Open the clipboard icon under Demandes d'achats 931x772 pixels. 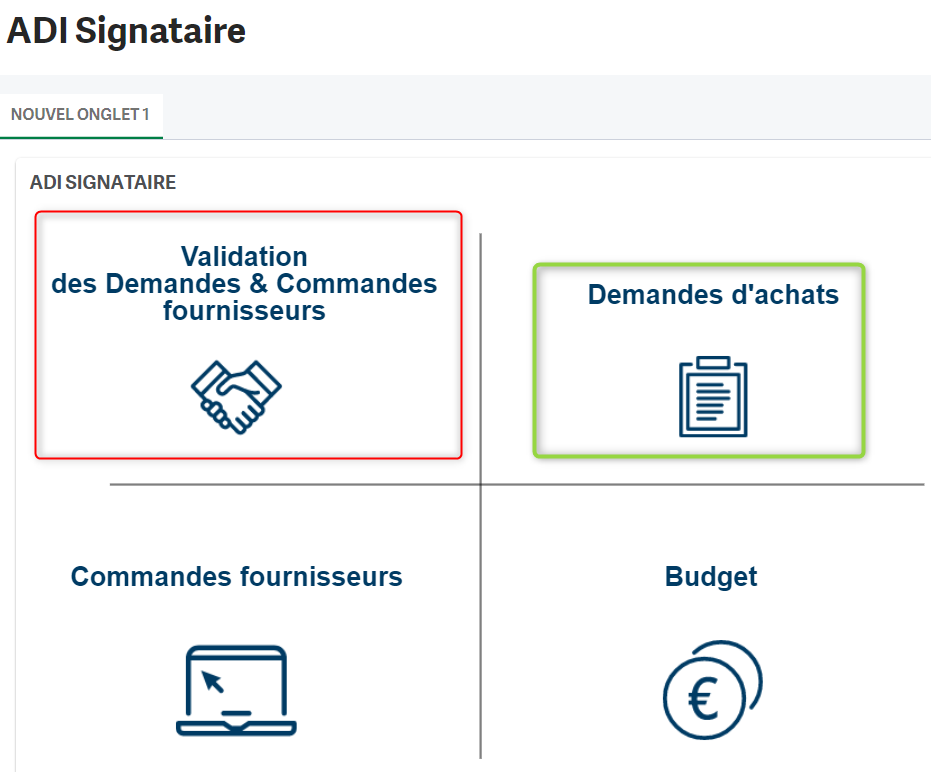(x=713, y=398)
